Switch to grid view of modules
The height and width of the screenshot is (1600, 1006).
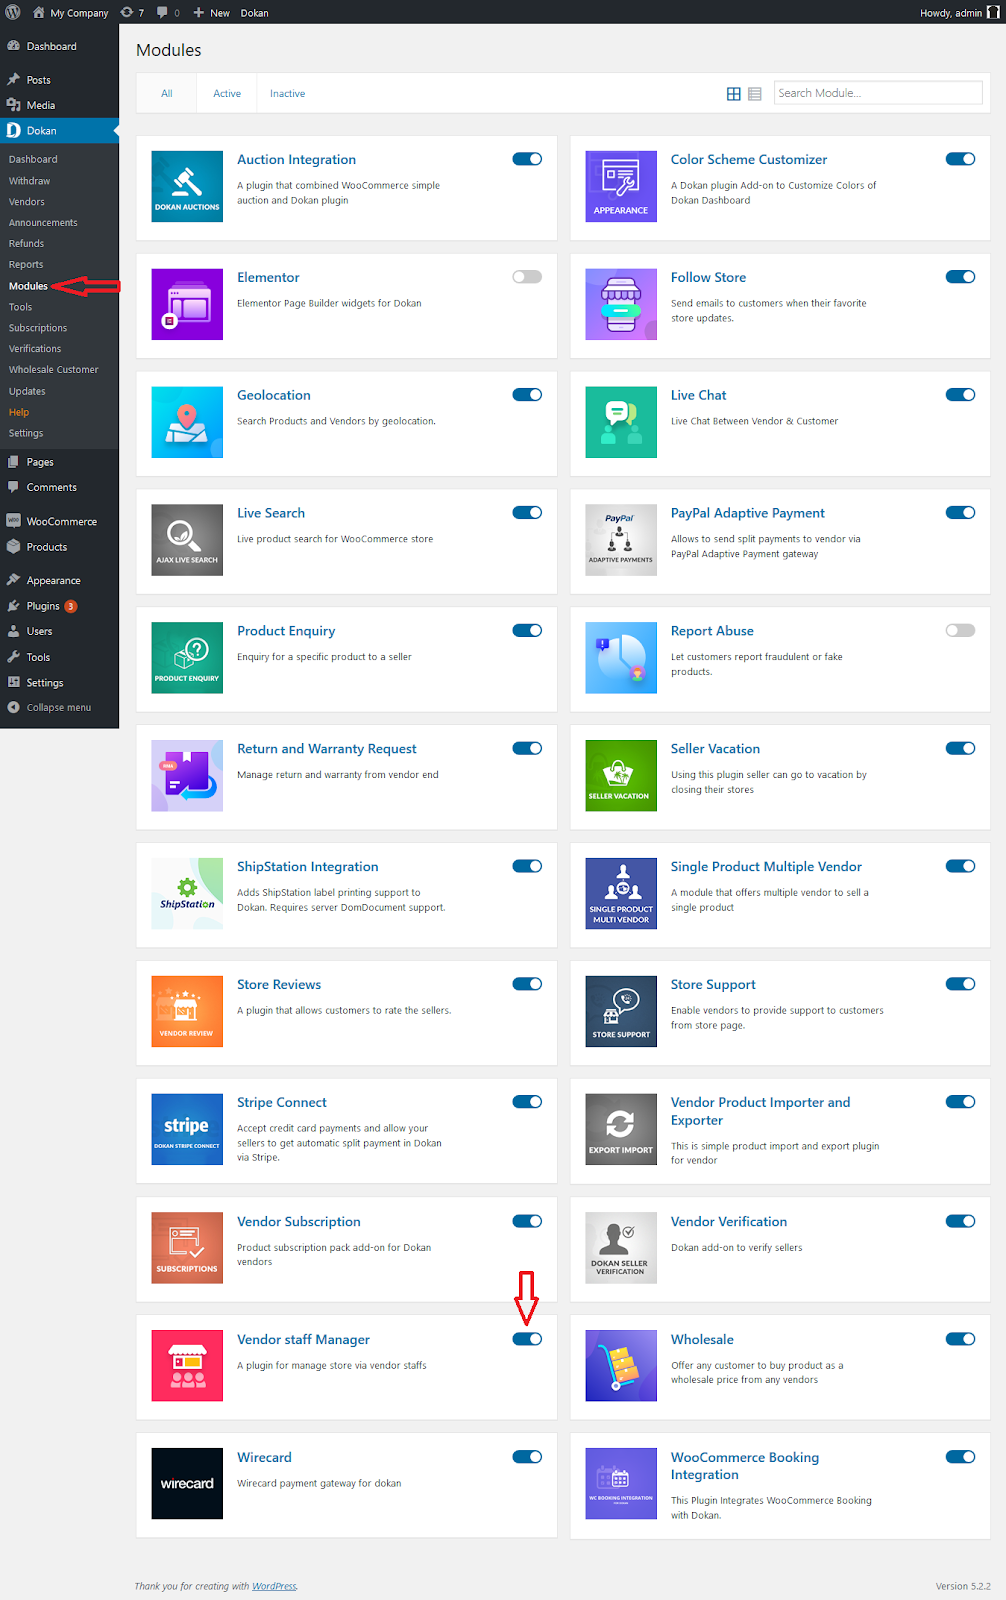point(734,94)
